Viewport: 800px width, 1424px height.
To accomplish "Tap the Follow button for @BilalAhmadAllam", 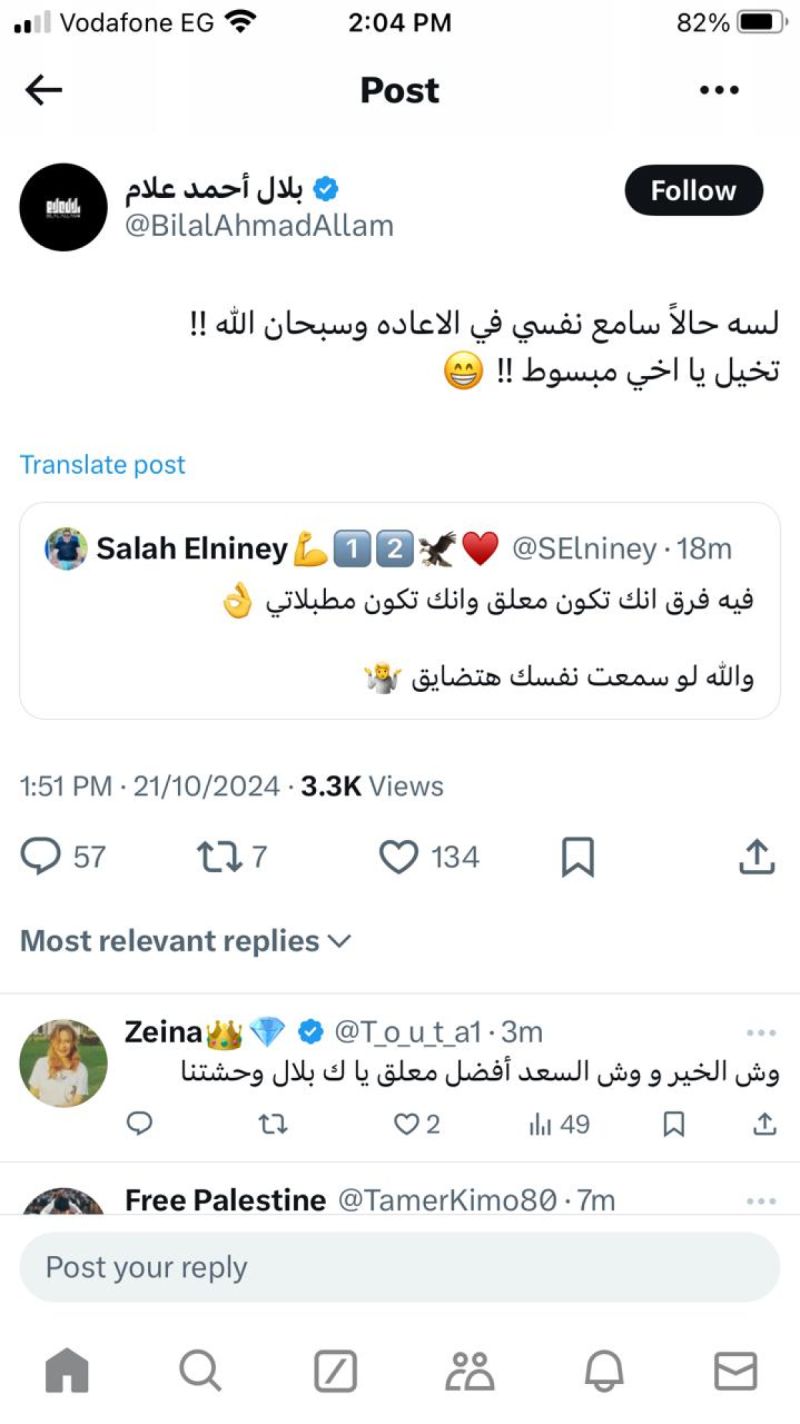I will click(x=693, y=190).
